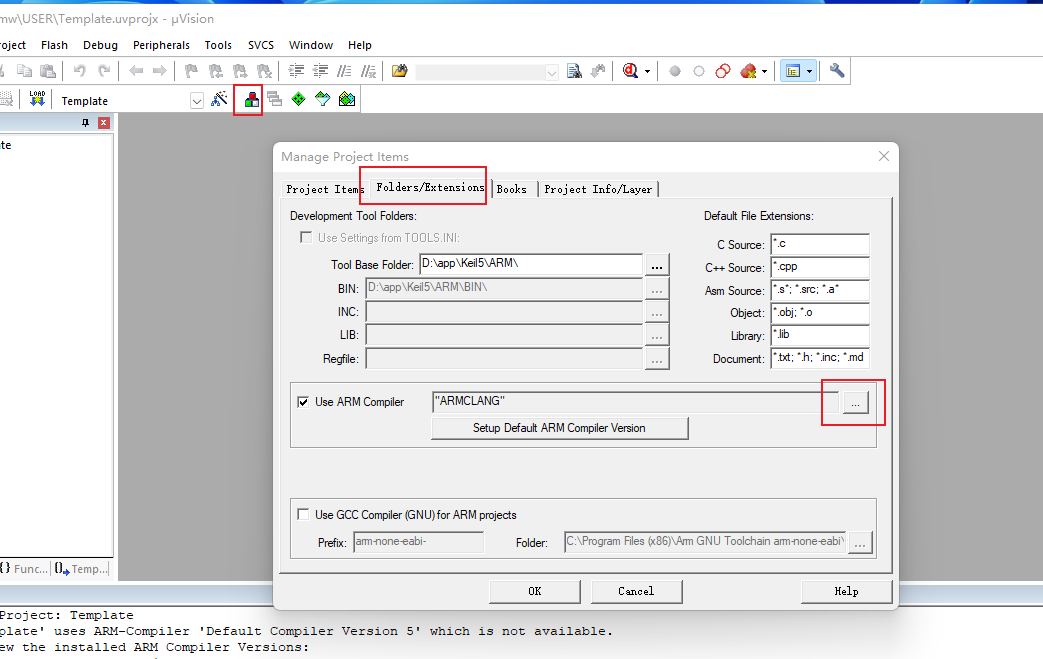
Task: Edit the Asm Source extensions field
Action: 820,290
